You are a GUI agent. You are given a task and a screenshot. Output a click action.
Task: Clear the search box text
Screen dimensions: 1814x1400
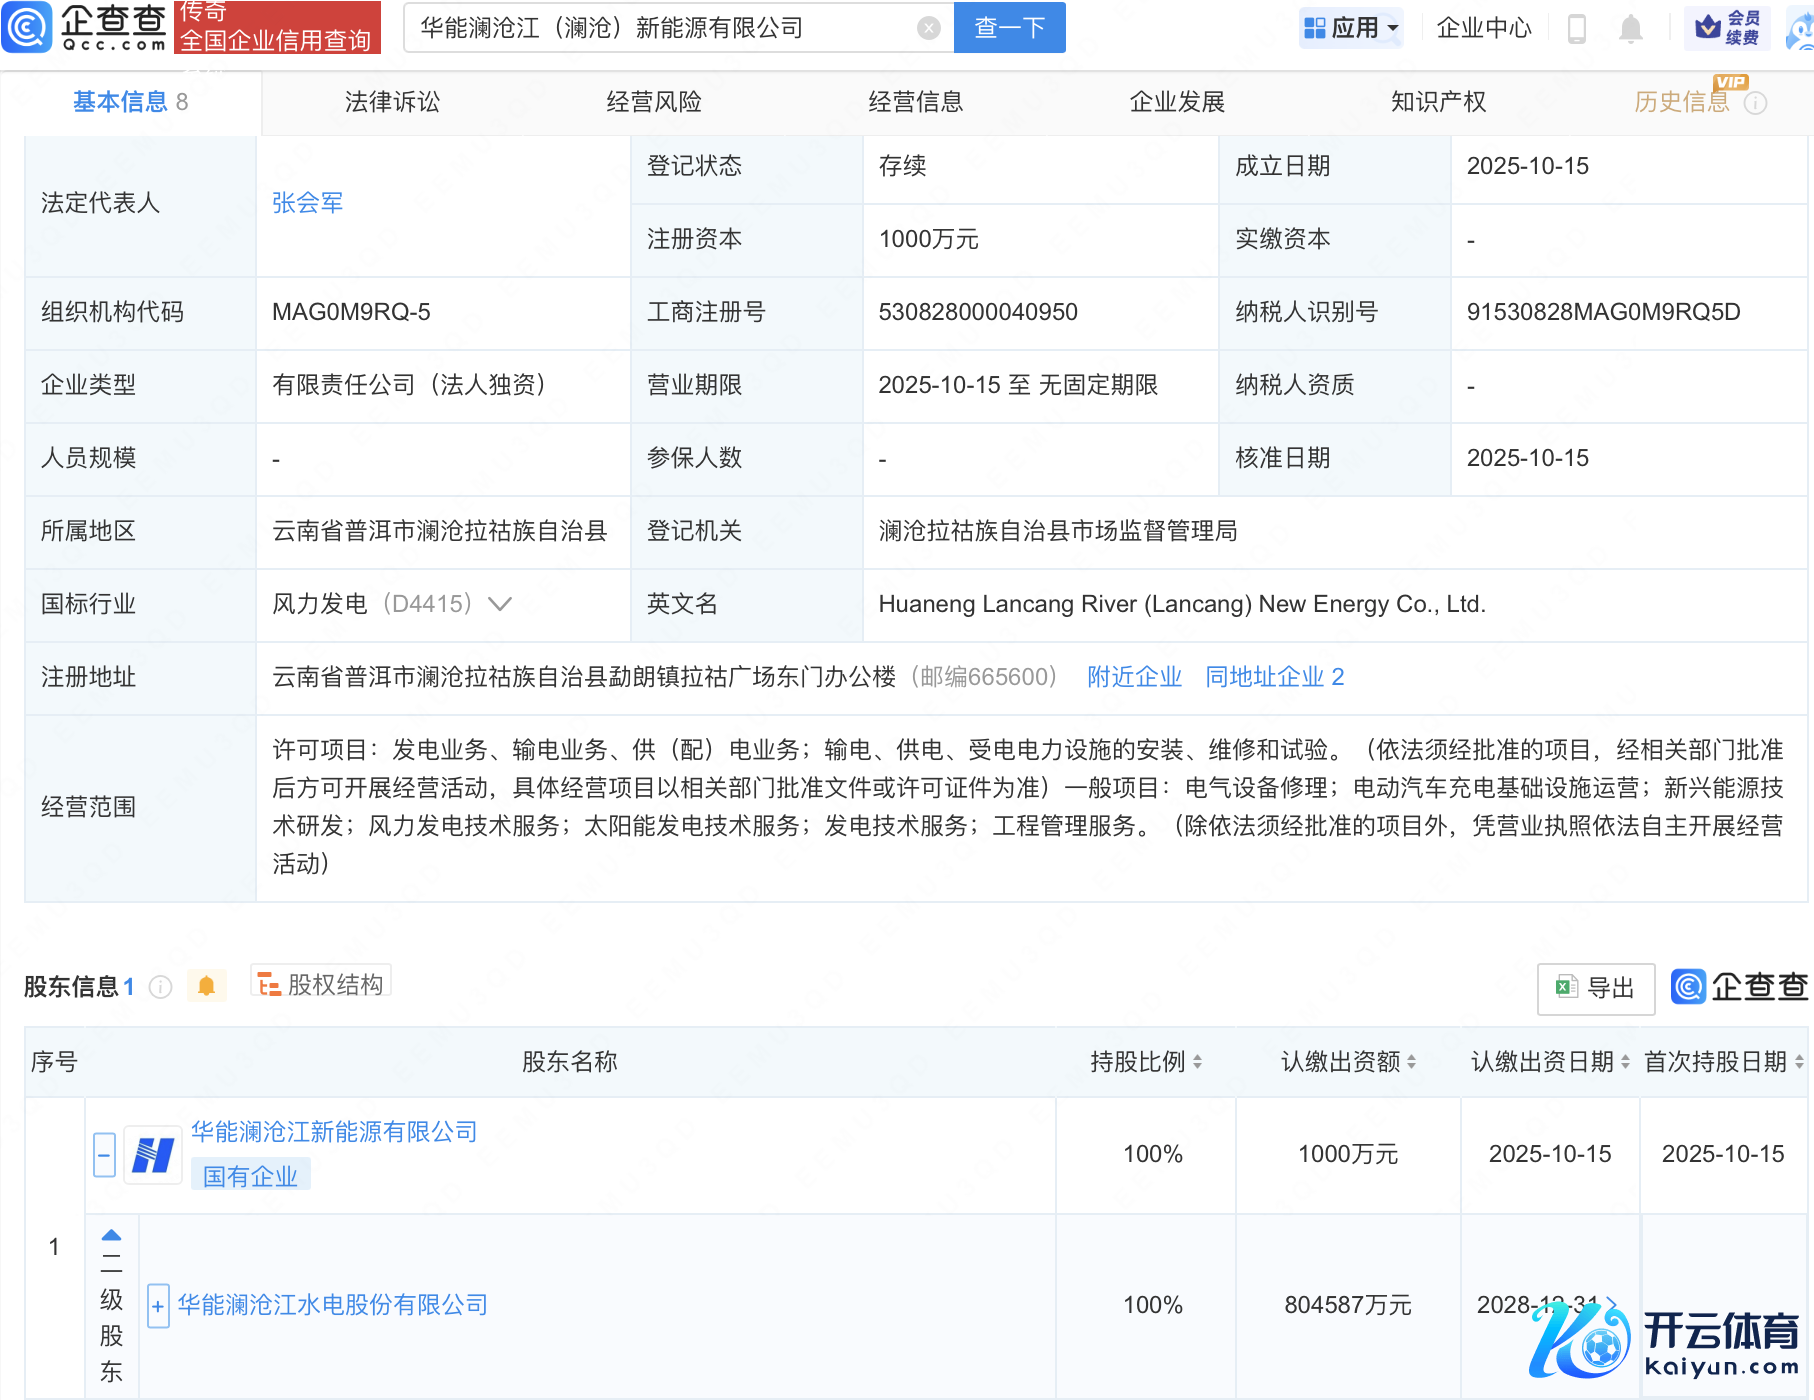pyautogui.click(x=928, y=28)
